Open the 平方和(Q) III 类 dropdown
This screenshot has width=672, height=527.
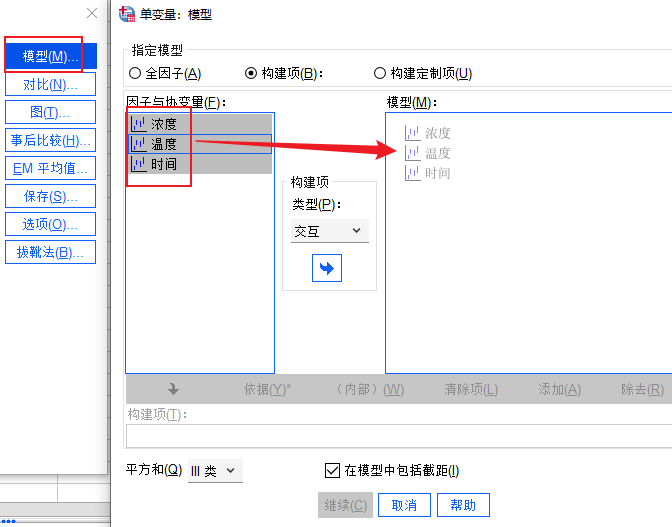click(x=215, y=471)
